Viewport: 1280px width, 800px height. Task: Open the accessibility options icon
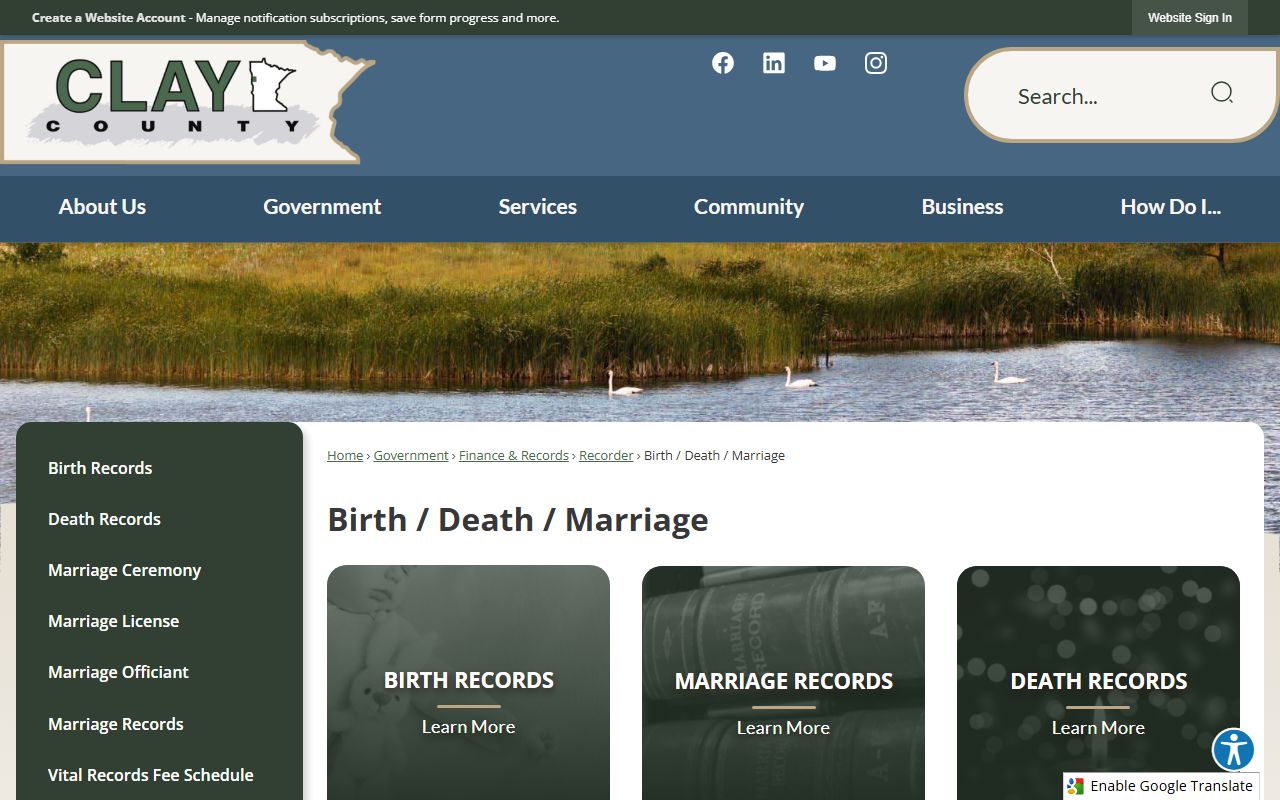click(1233, 749)
